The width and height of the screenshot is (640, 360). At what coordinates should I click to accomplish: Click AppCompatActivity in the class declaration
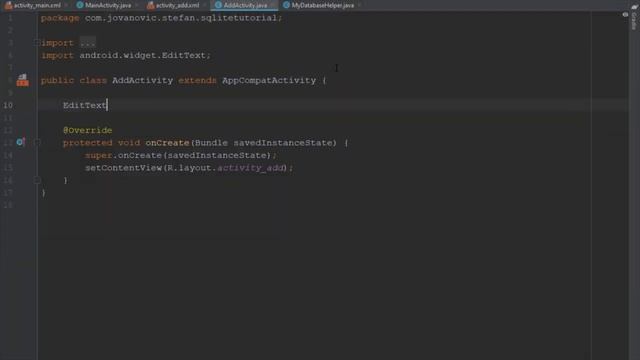(x=269, y=80)
